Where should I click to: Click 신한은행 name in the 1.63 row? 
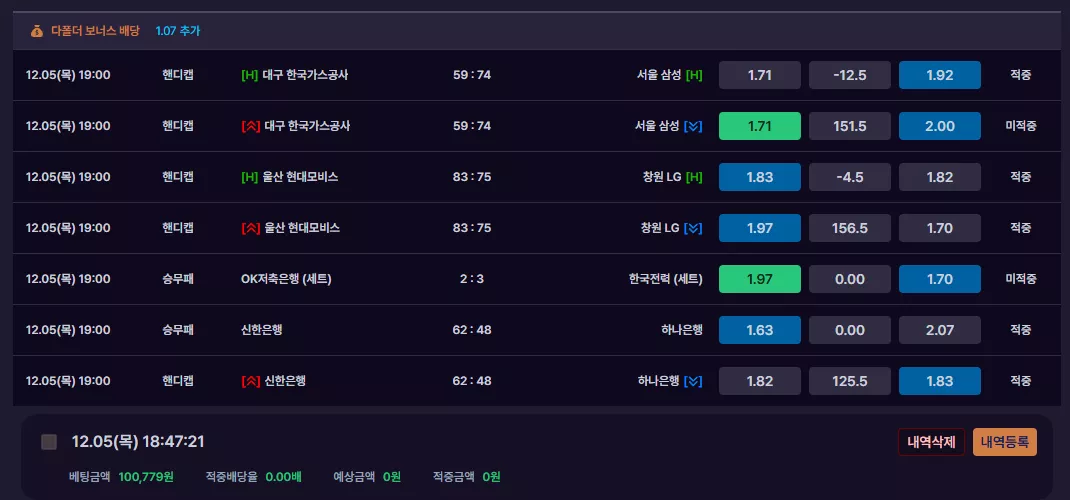[x=261, y=330]
